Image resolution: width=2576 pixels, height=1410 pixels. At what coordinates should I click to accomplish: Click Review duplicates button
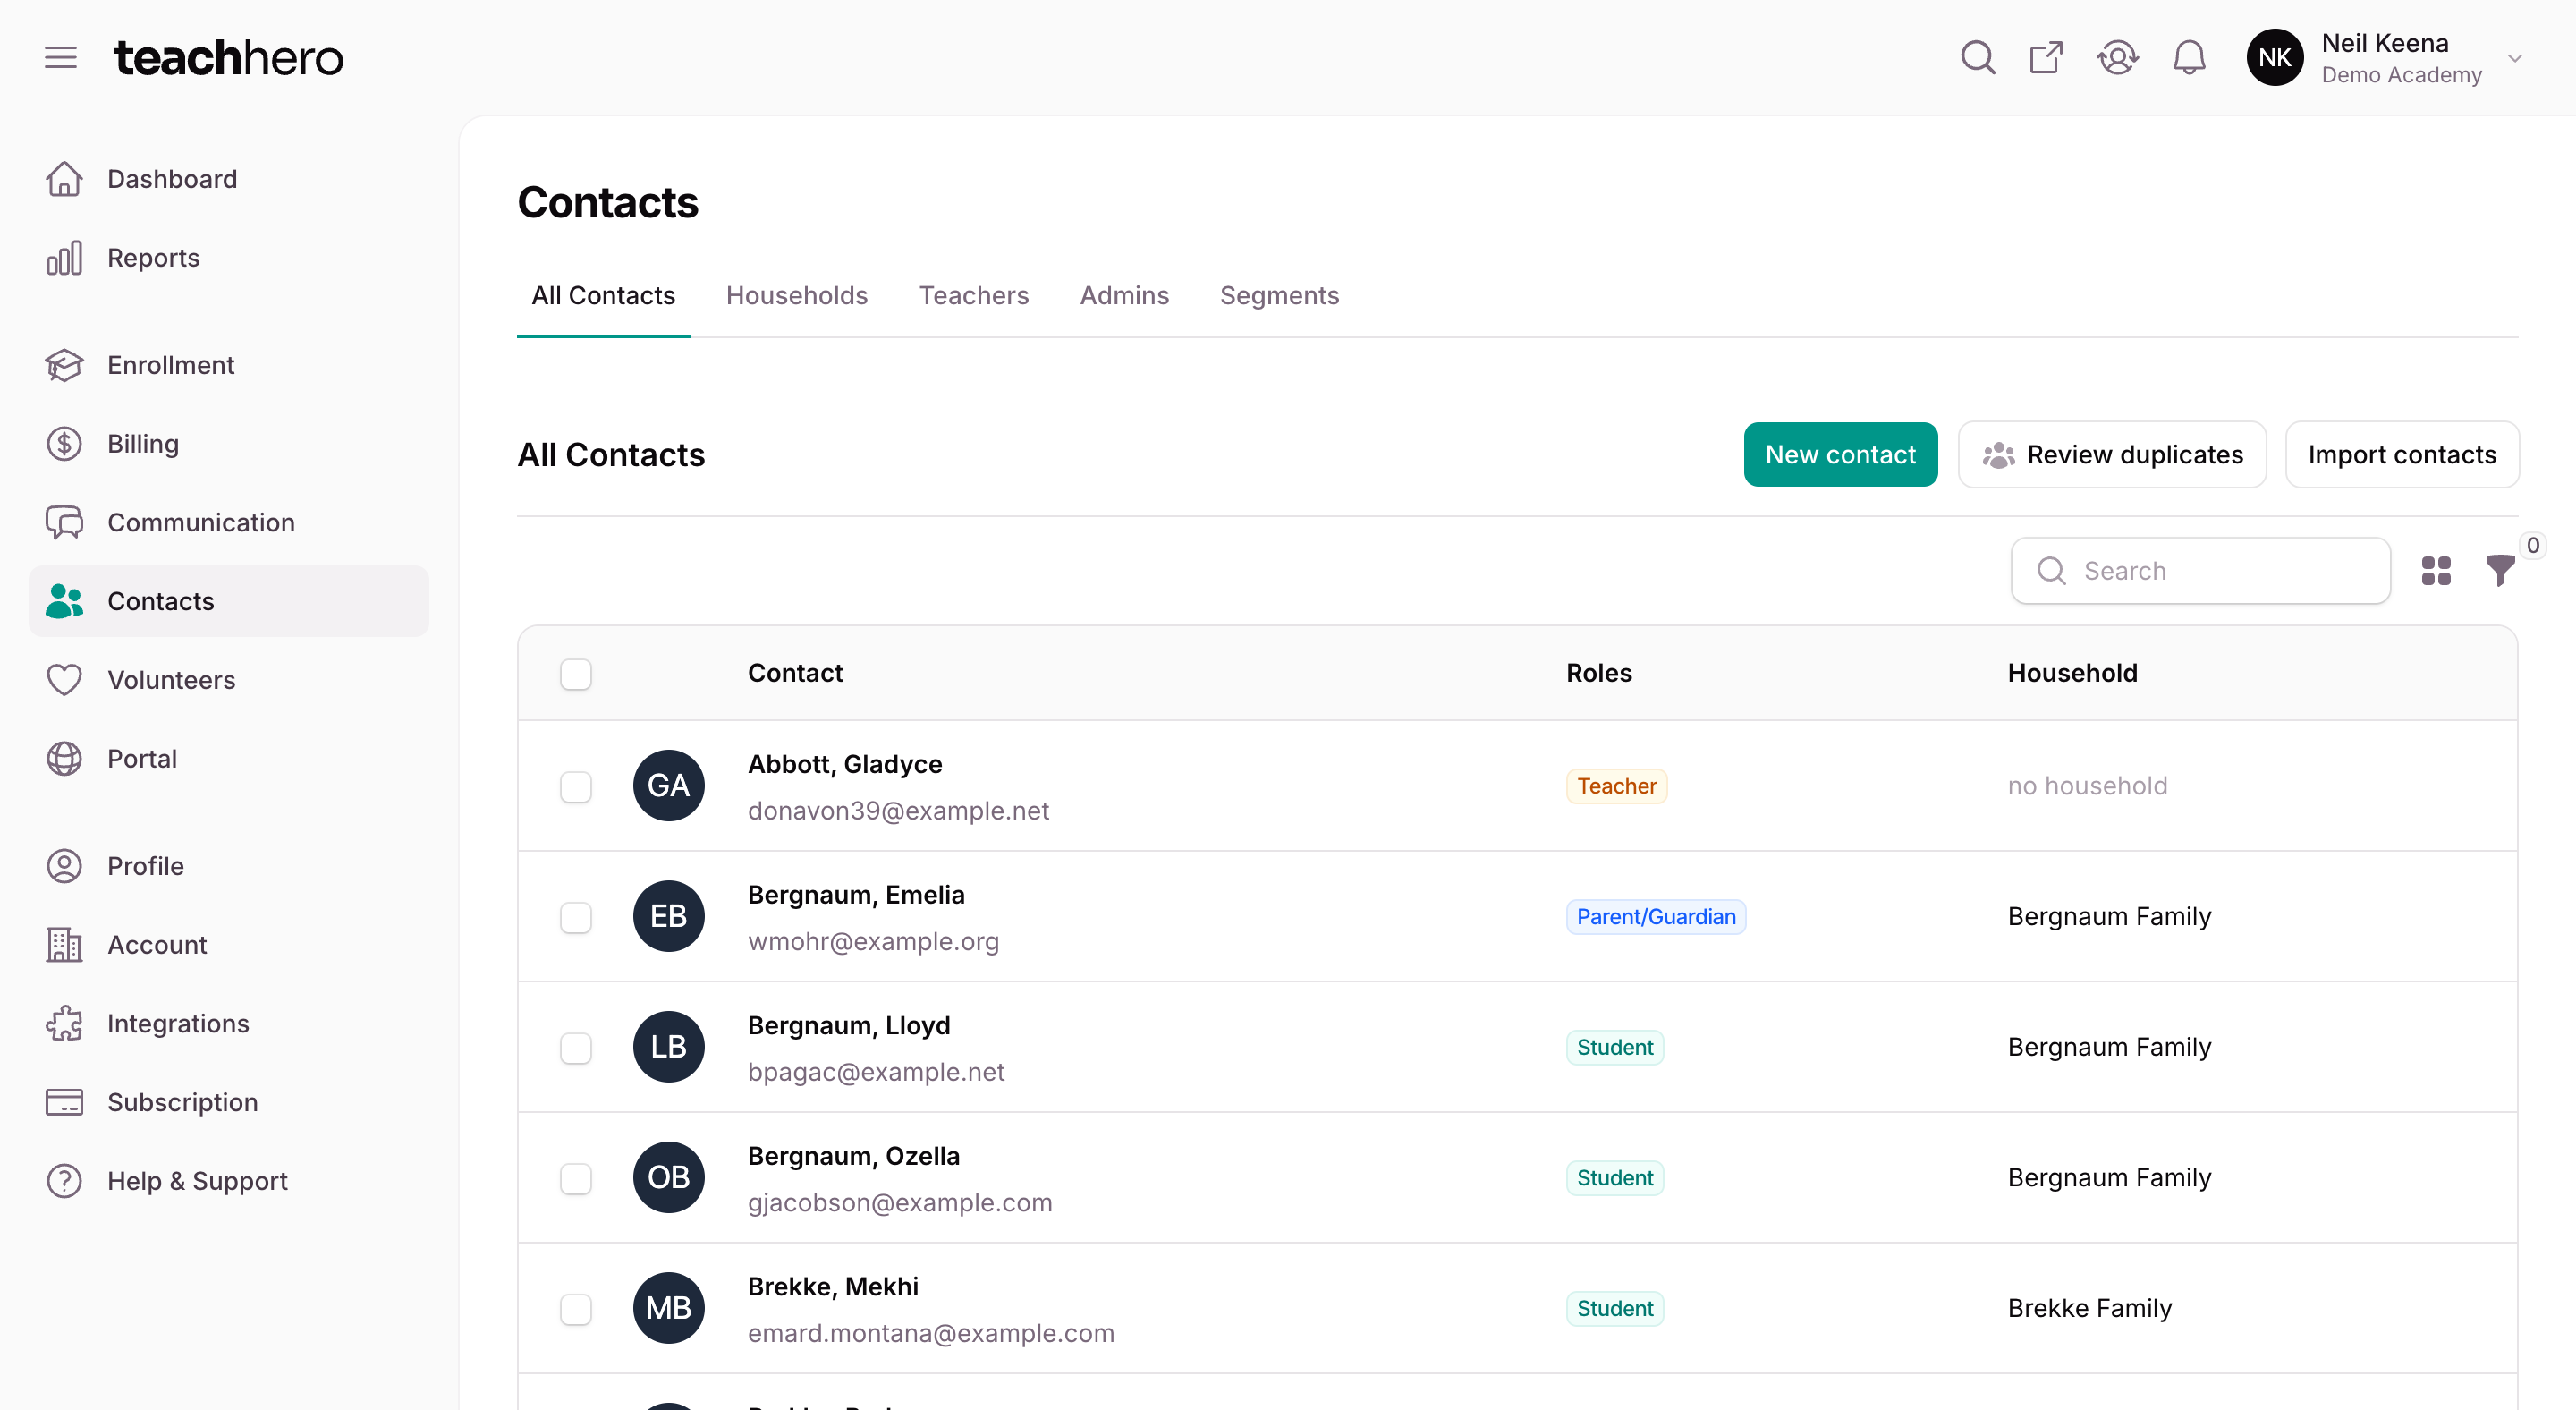[2112, 455]
